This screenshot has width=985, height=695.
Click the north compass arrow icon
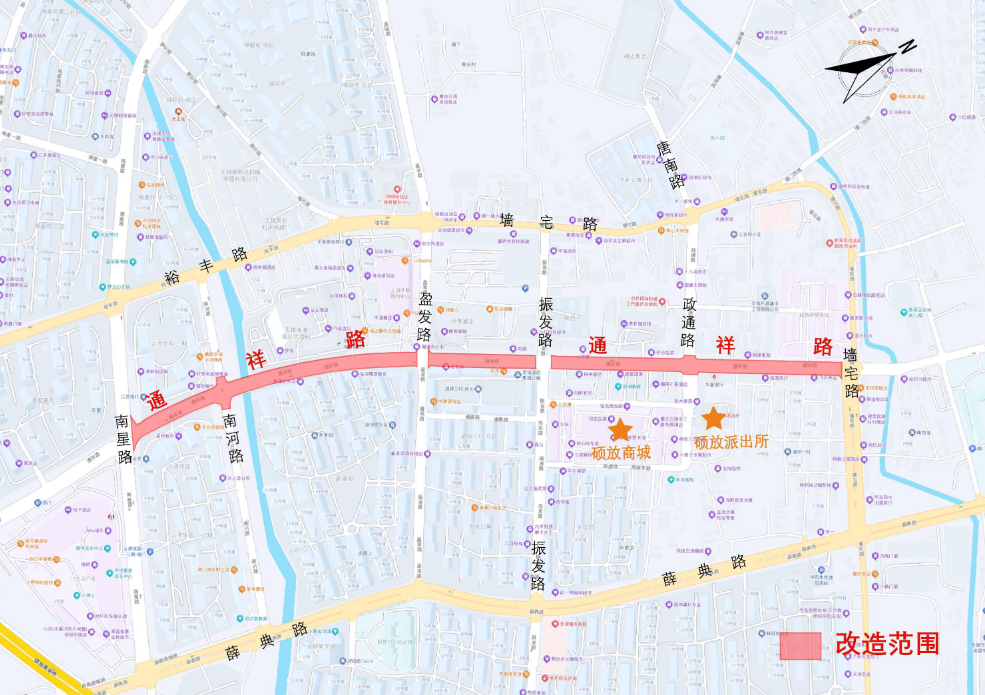click(x=871, y=70)
